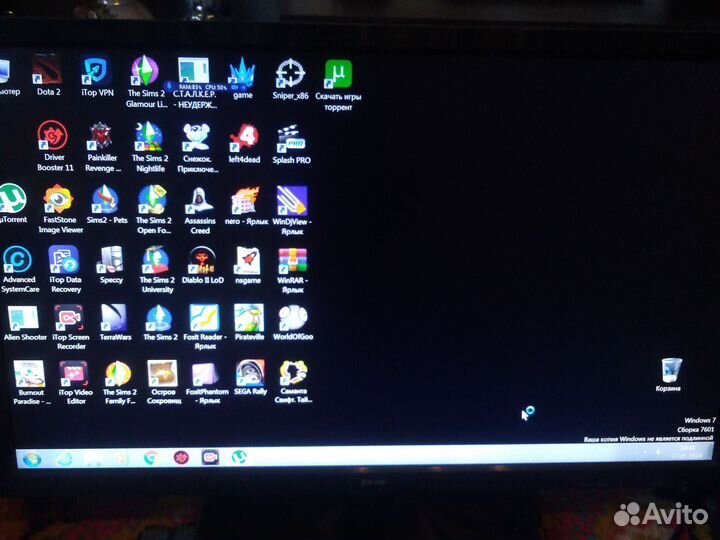This screenshot has height=540, width=720.
Task: Launch Diablo II LoD from the desktop
Action: click(201, 262)
